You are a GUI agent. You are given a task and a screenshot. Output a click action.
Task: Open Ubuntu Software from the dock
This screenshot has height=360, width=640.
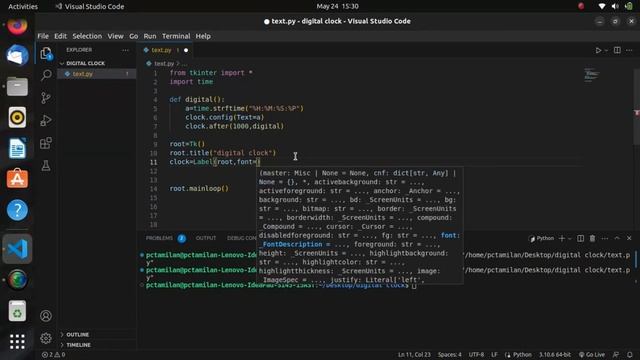point(17,179)
